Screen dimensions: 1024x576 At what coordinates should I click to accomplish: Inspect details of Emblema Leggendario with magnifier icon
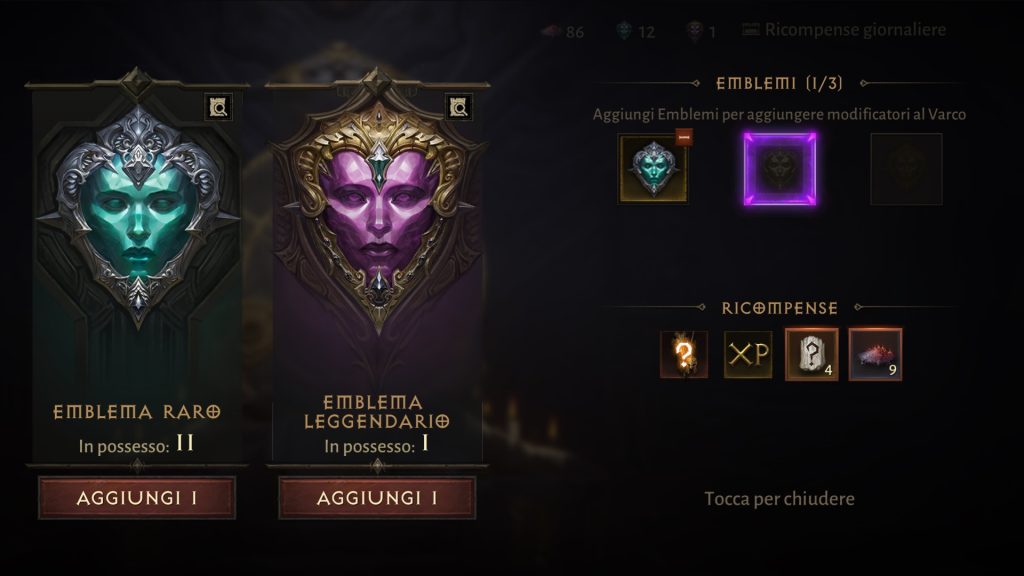(459, 106)
